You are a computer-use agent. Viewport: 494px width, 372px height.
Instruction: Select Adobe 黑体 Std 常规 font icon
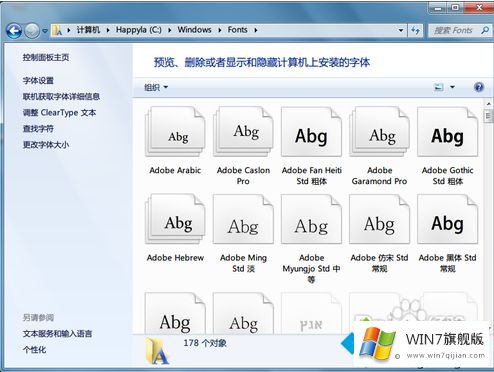[447, 219]
